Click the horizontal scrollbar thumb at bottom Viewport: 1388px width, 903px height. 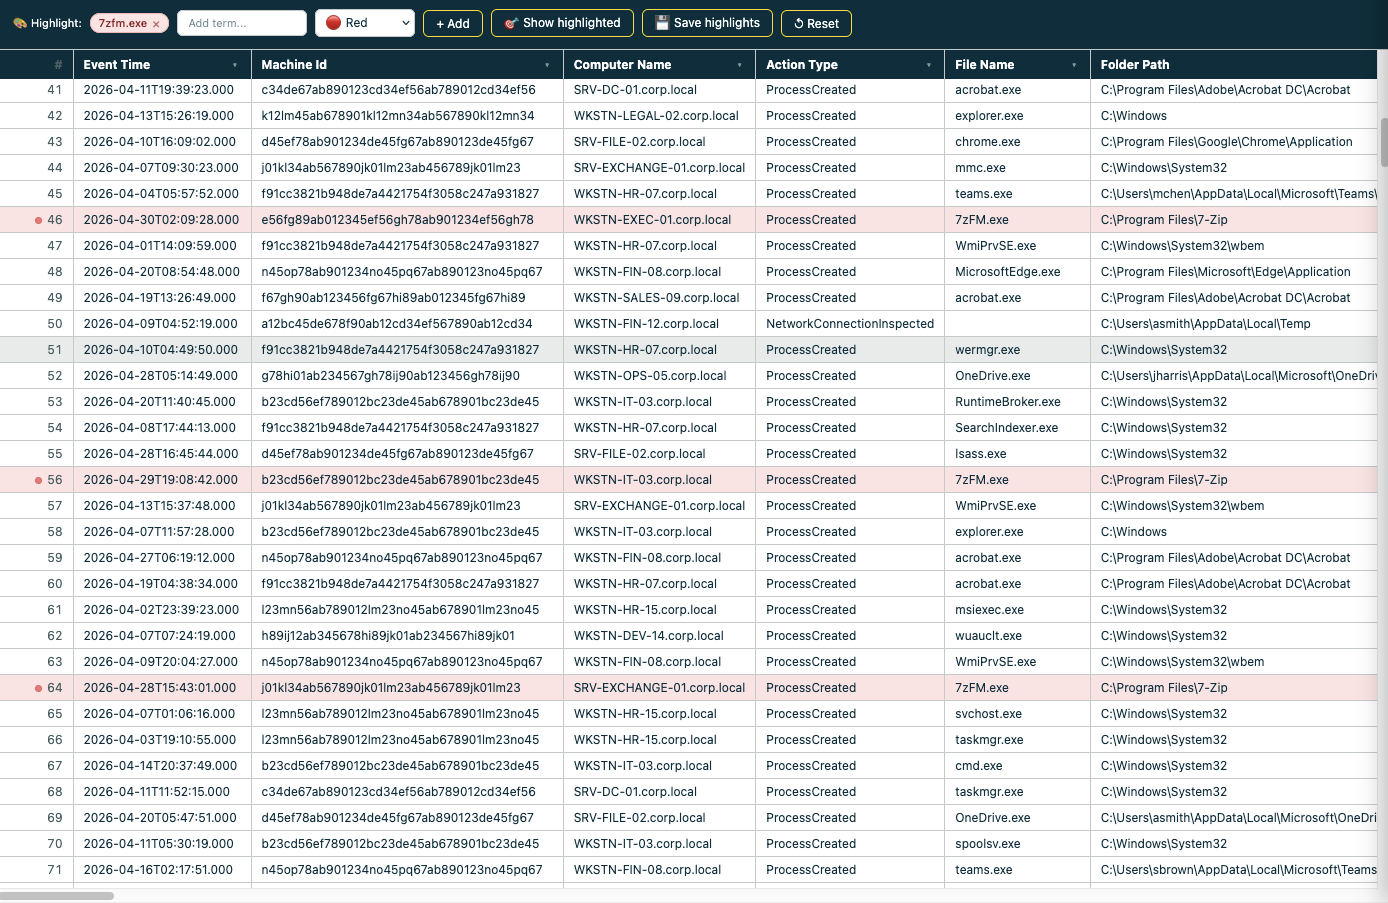pos(57,896)
